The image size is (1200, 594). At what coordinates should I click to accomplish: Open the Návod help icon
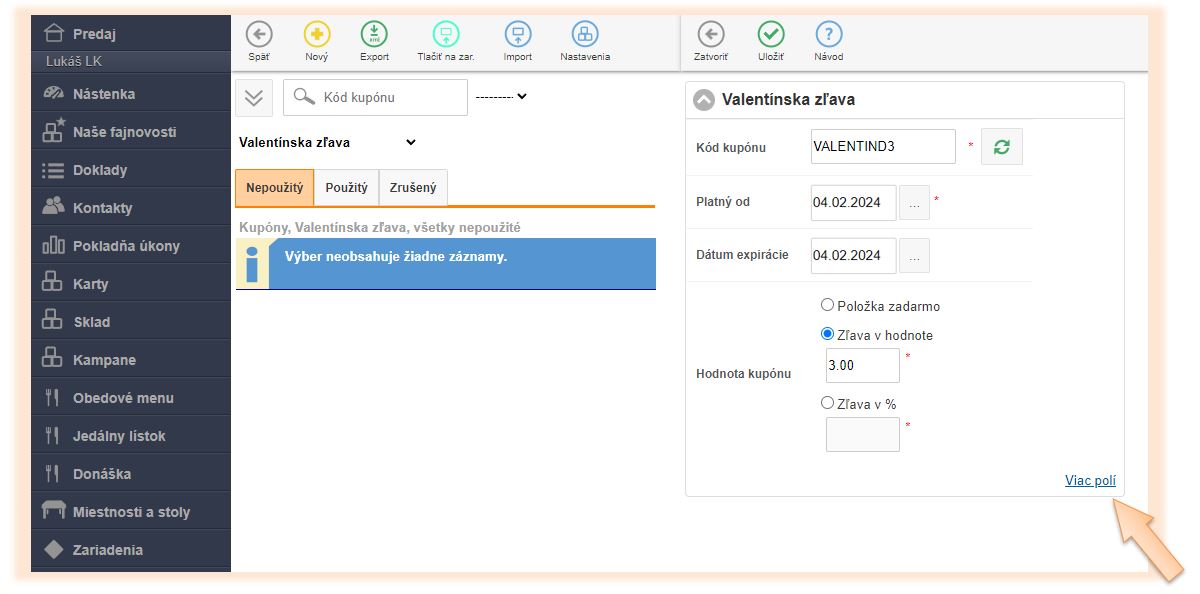point(828,35)
